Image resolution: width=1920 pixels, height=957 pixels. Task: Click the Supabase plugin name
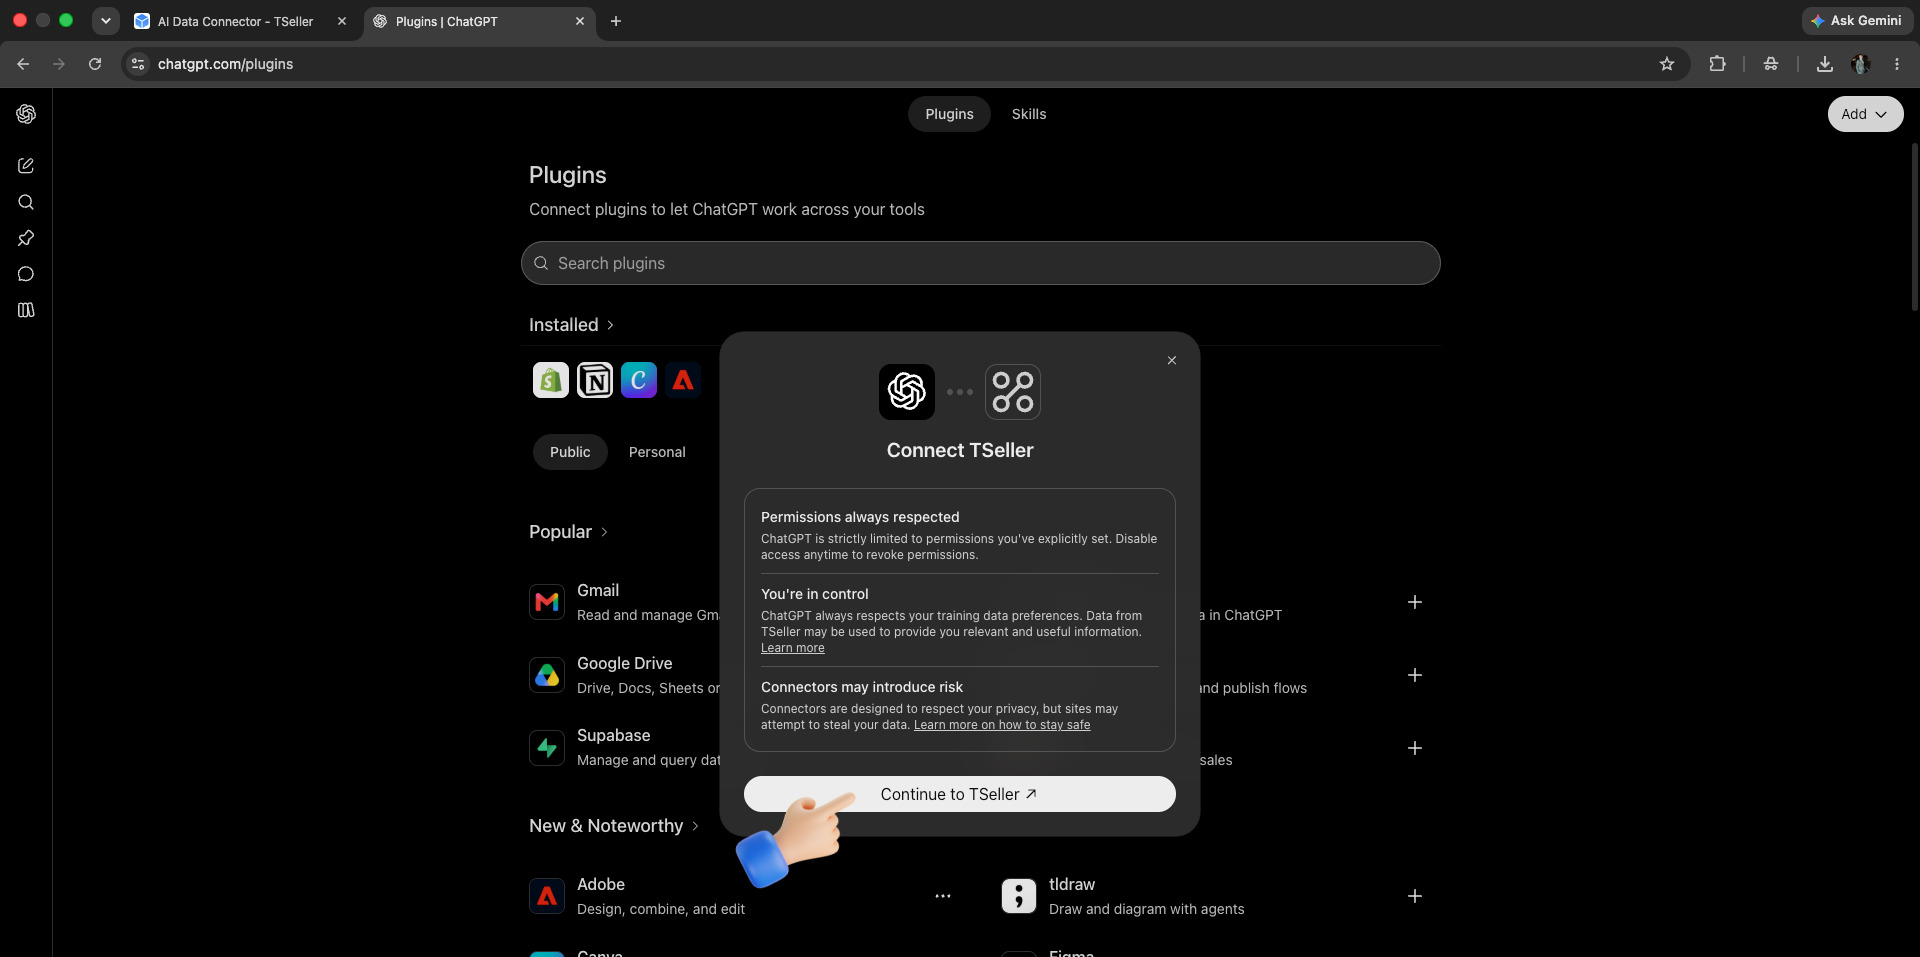pos(614,735)
